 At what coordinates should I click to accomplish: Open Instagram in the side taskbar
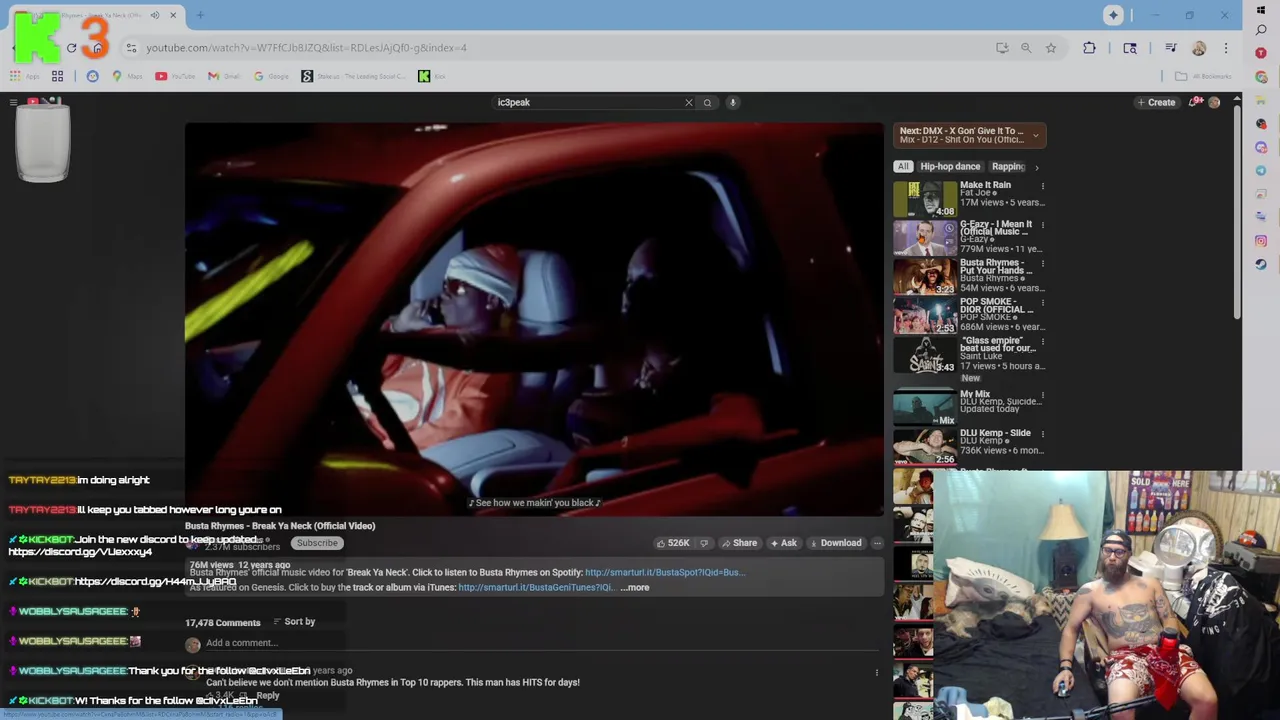[1261, 241]
